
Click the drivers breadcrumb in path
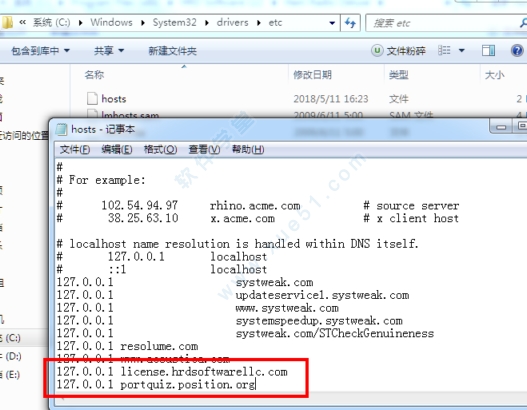coord(232,23)
